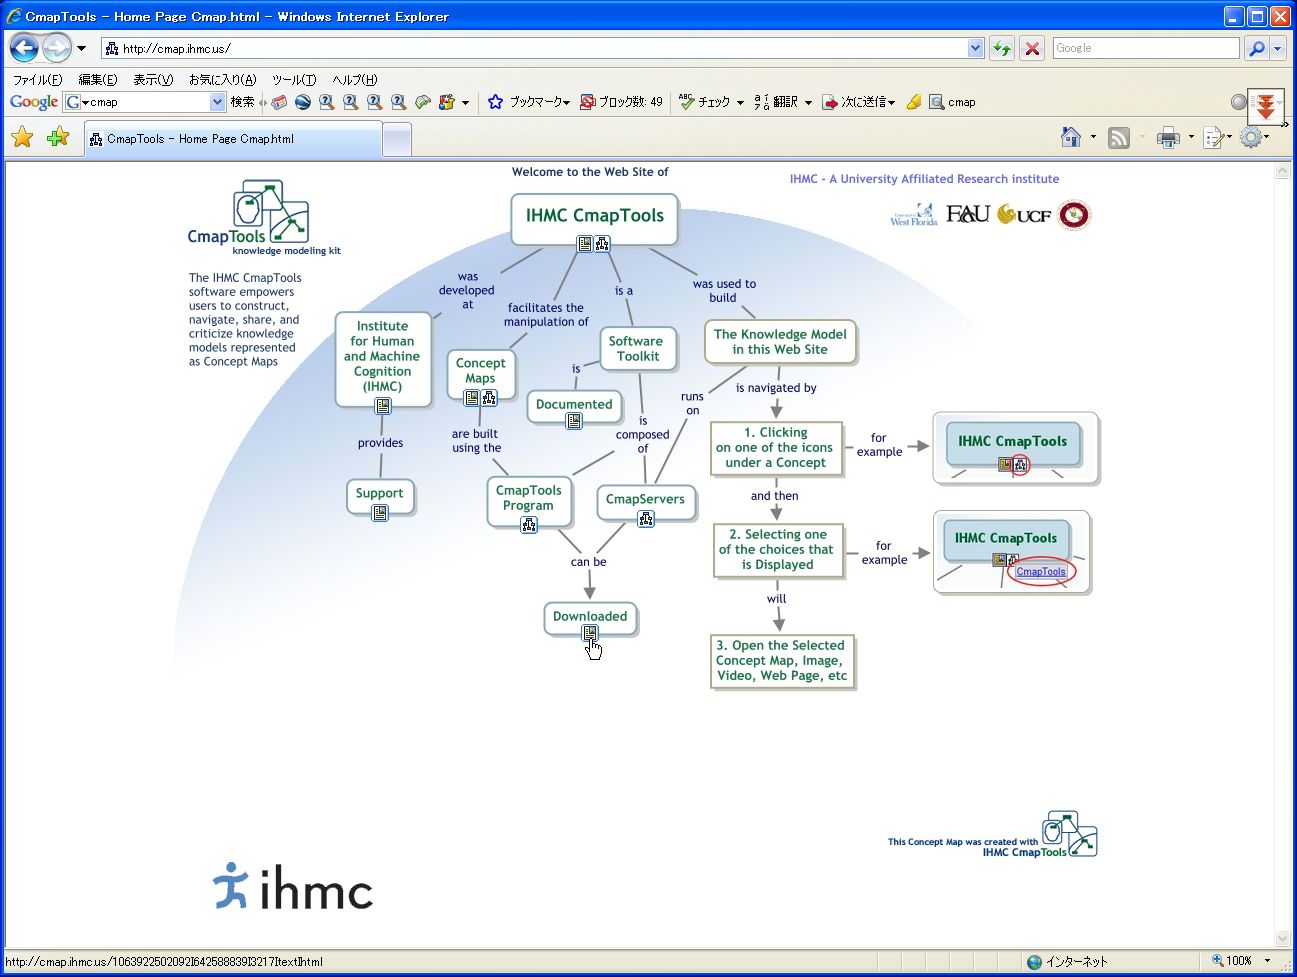
Task: Click the Google search box top right
Action: pyautogui.click(x=1146, y=48)
